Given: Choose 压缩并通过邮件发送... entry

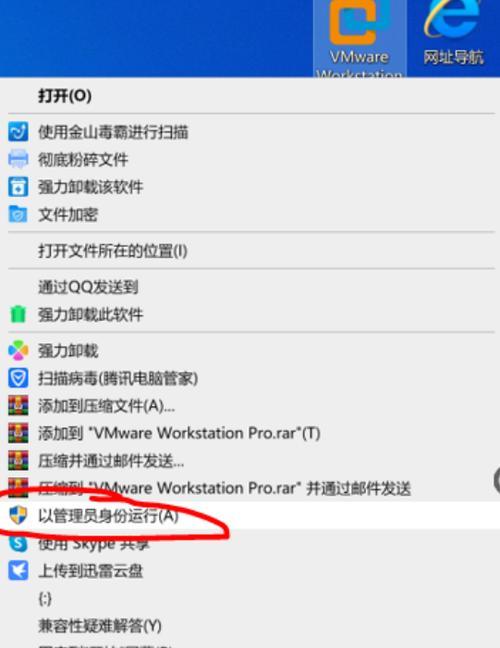Looking at the screenshot, I should pos(111,460).
